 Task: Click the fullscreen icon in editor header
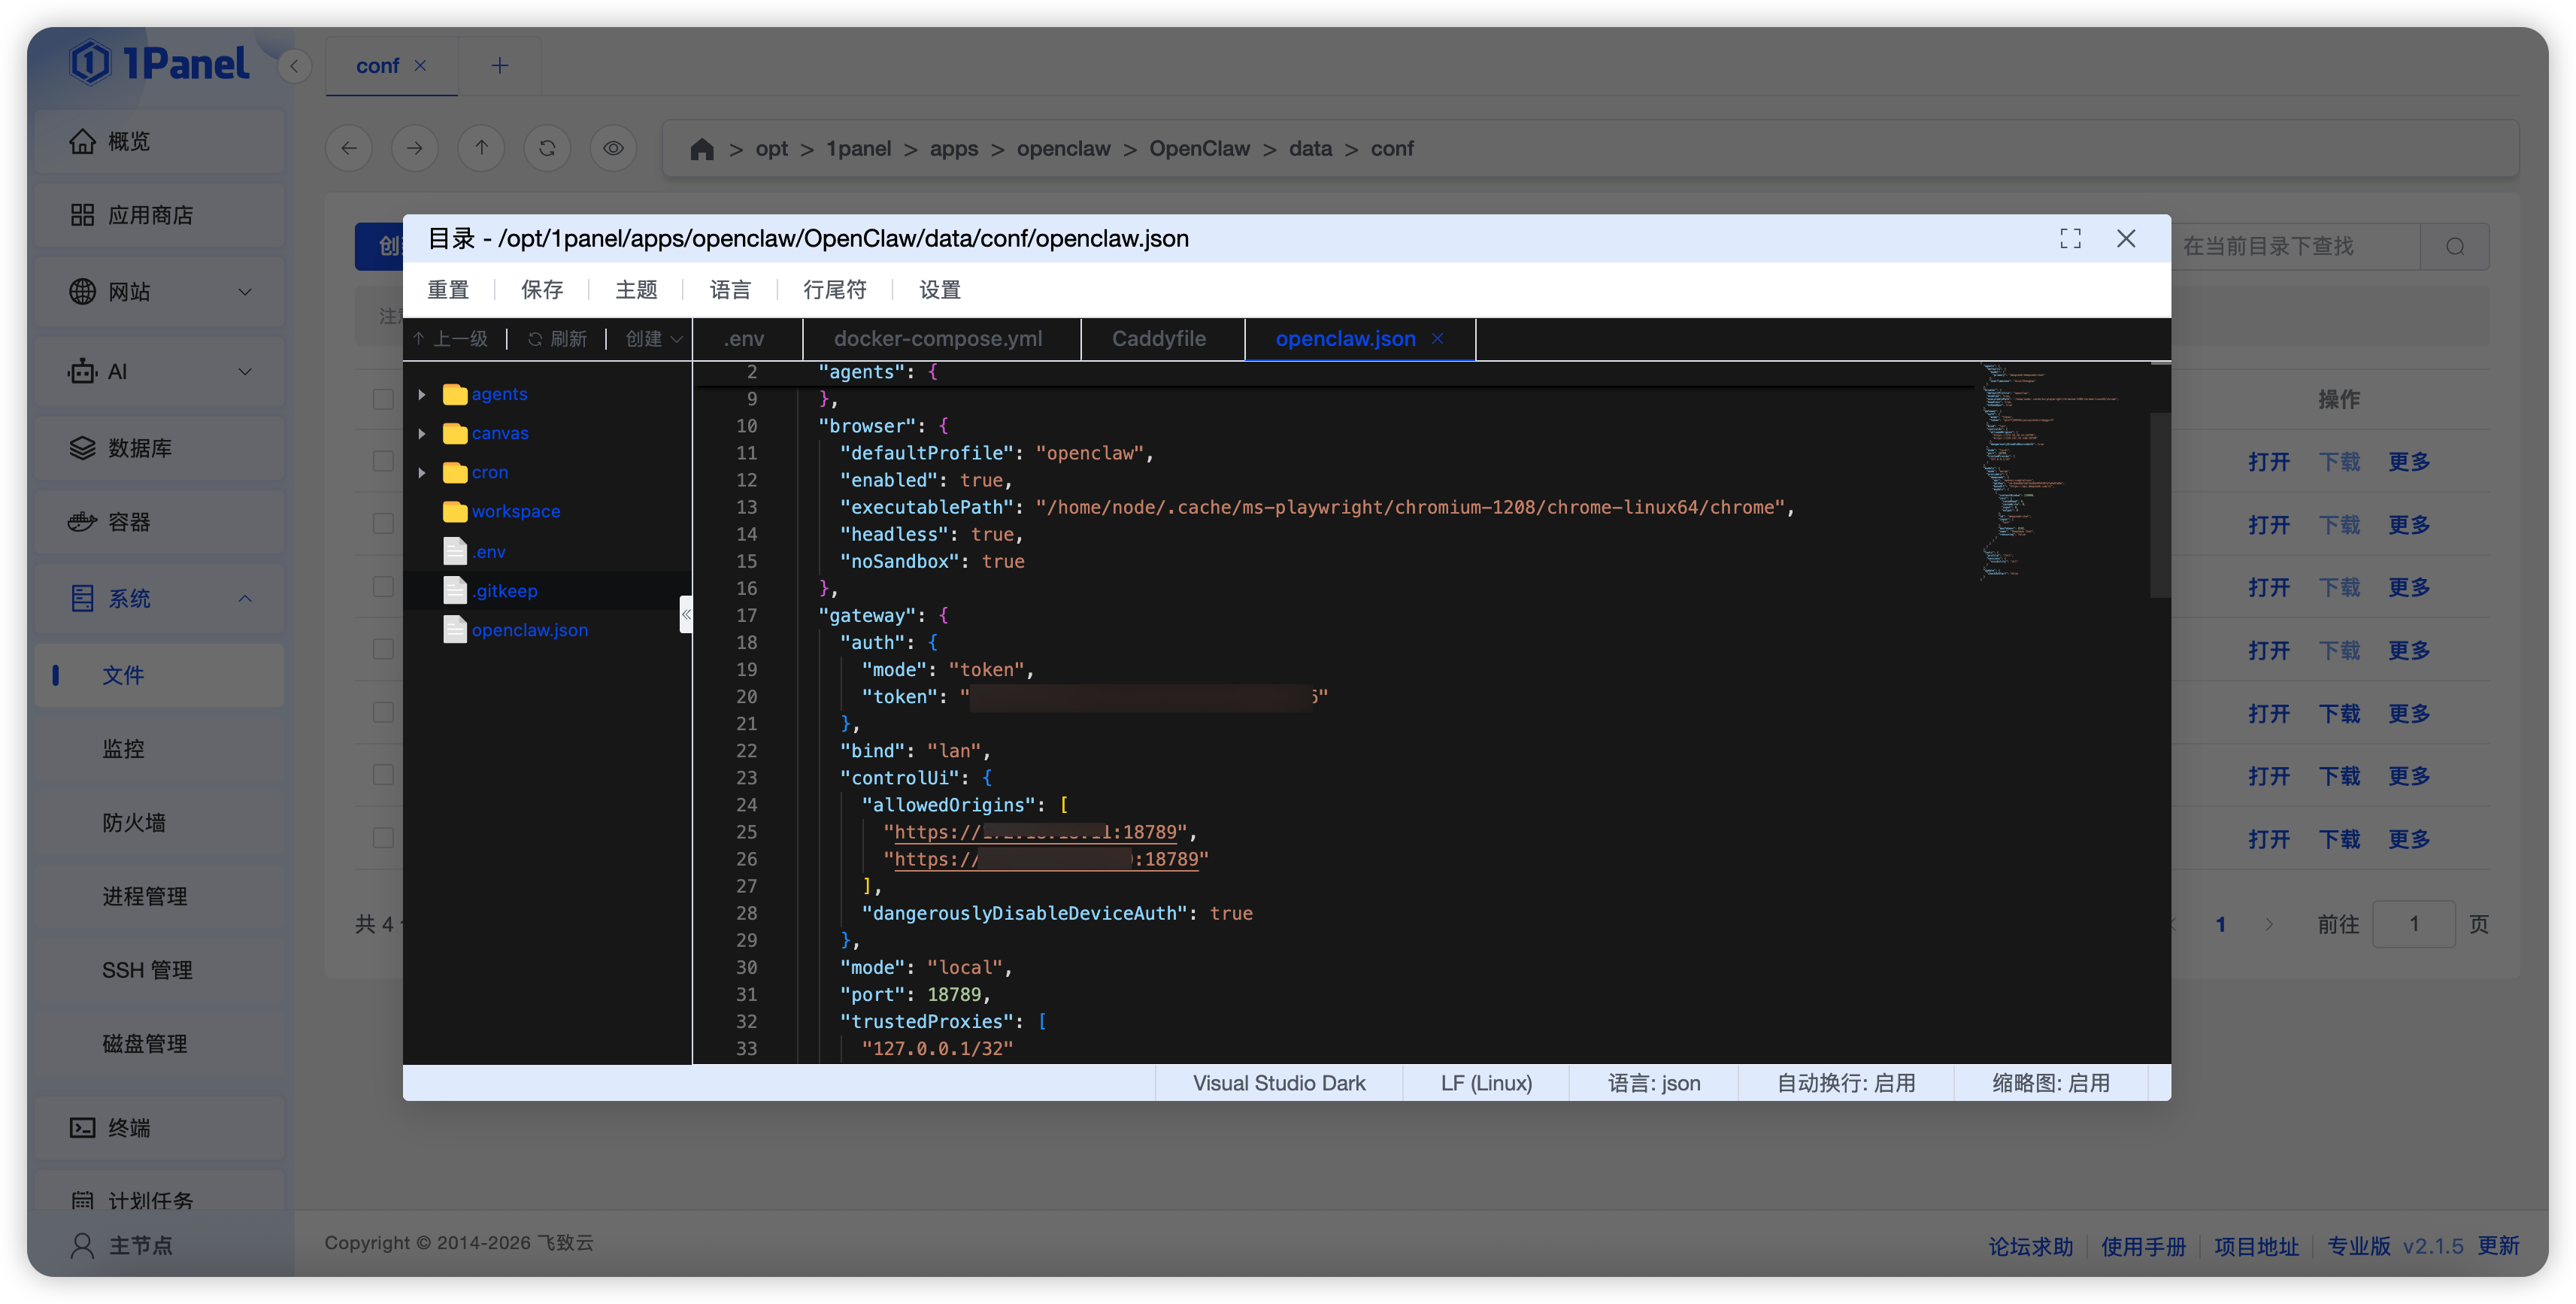coord(2070,238)
